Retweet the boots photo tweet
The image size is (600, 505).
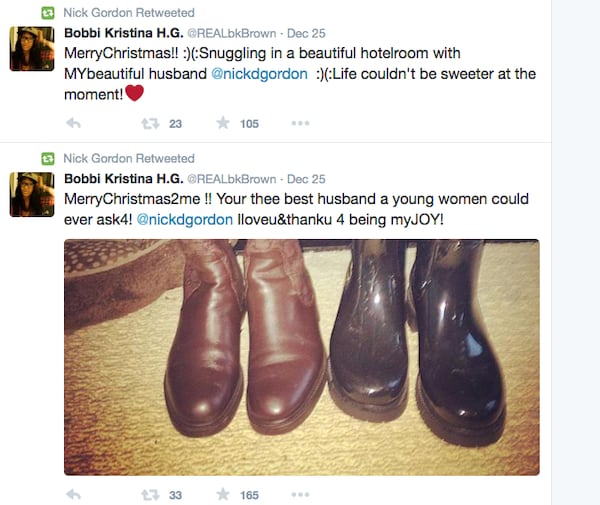point(150,494)
